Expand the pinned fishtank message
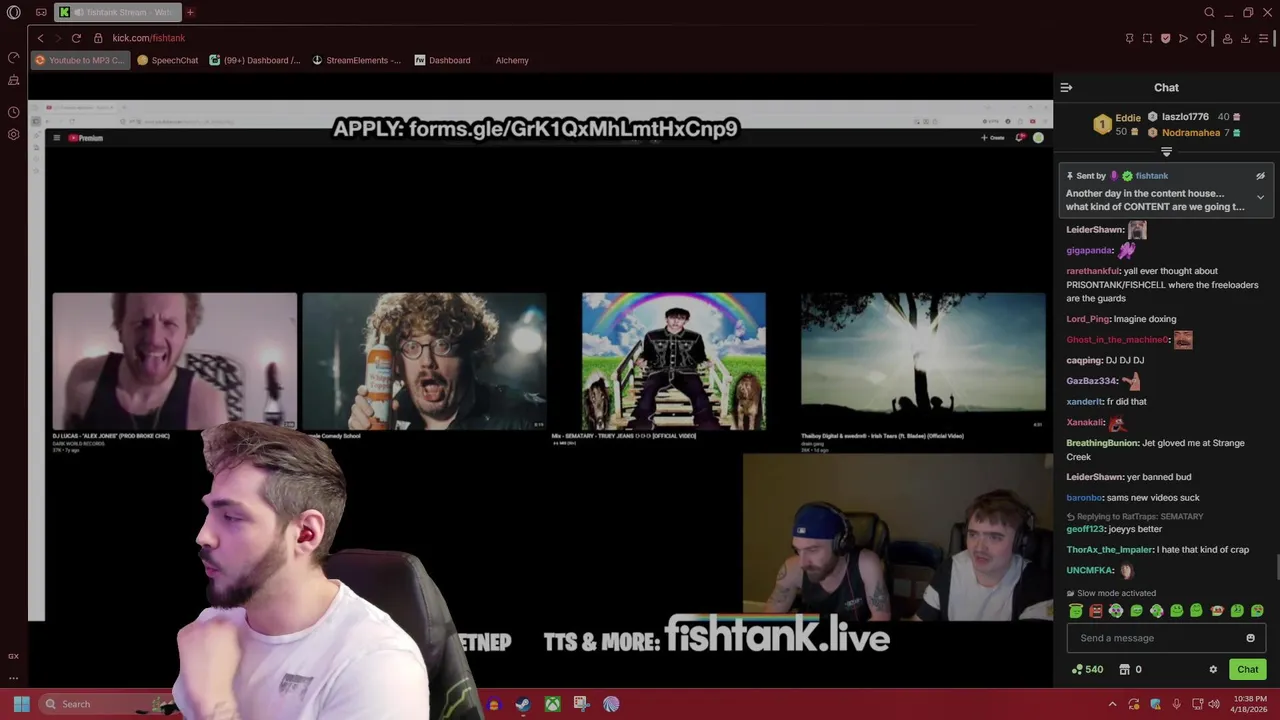 pos(1260,198)
